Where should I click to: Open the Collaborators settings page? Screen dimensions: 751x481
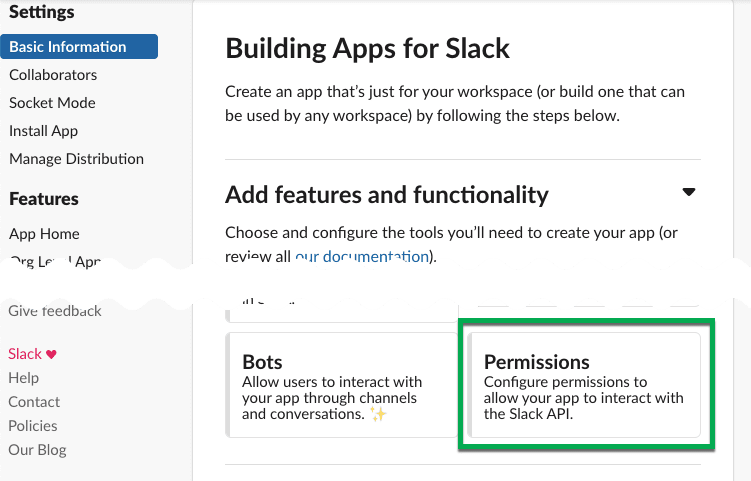(x=53, y=75)
